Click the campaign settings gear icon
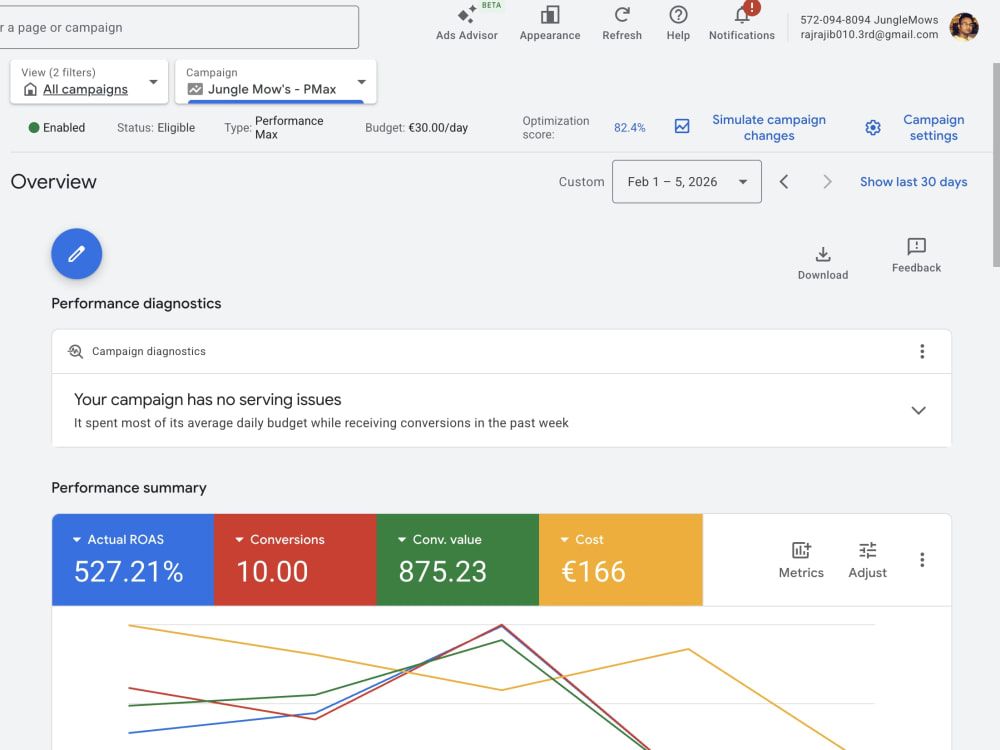This screenshot has height=750, width=1000. tap(872, 128)
